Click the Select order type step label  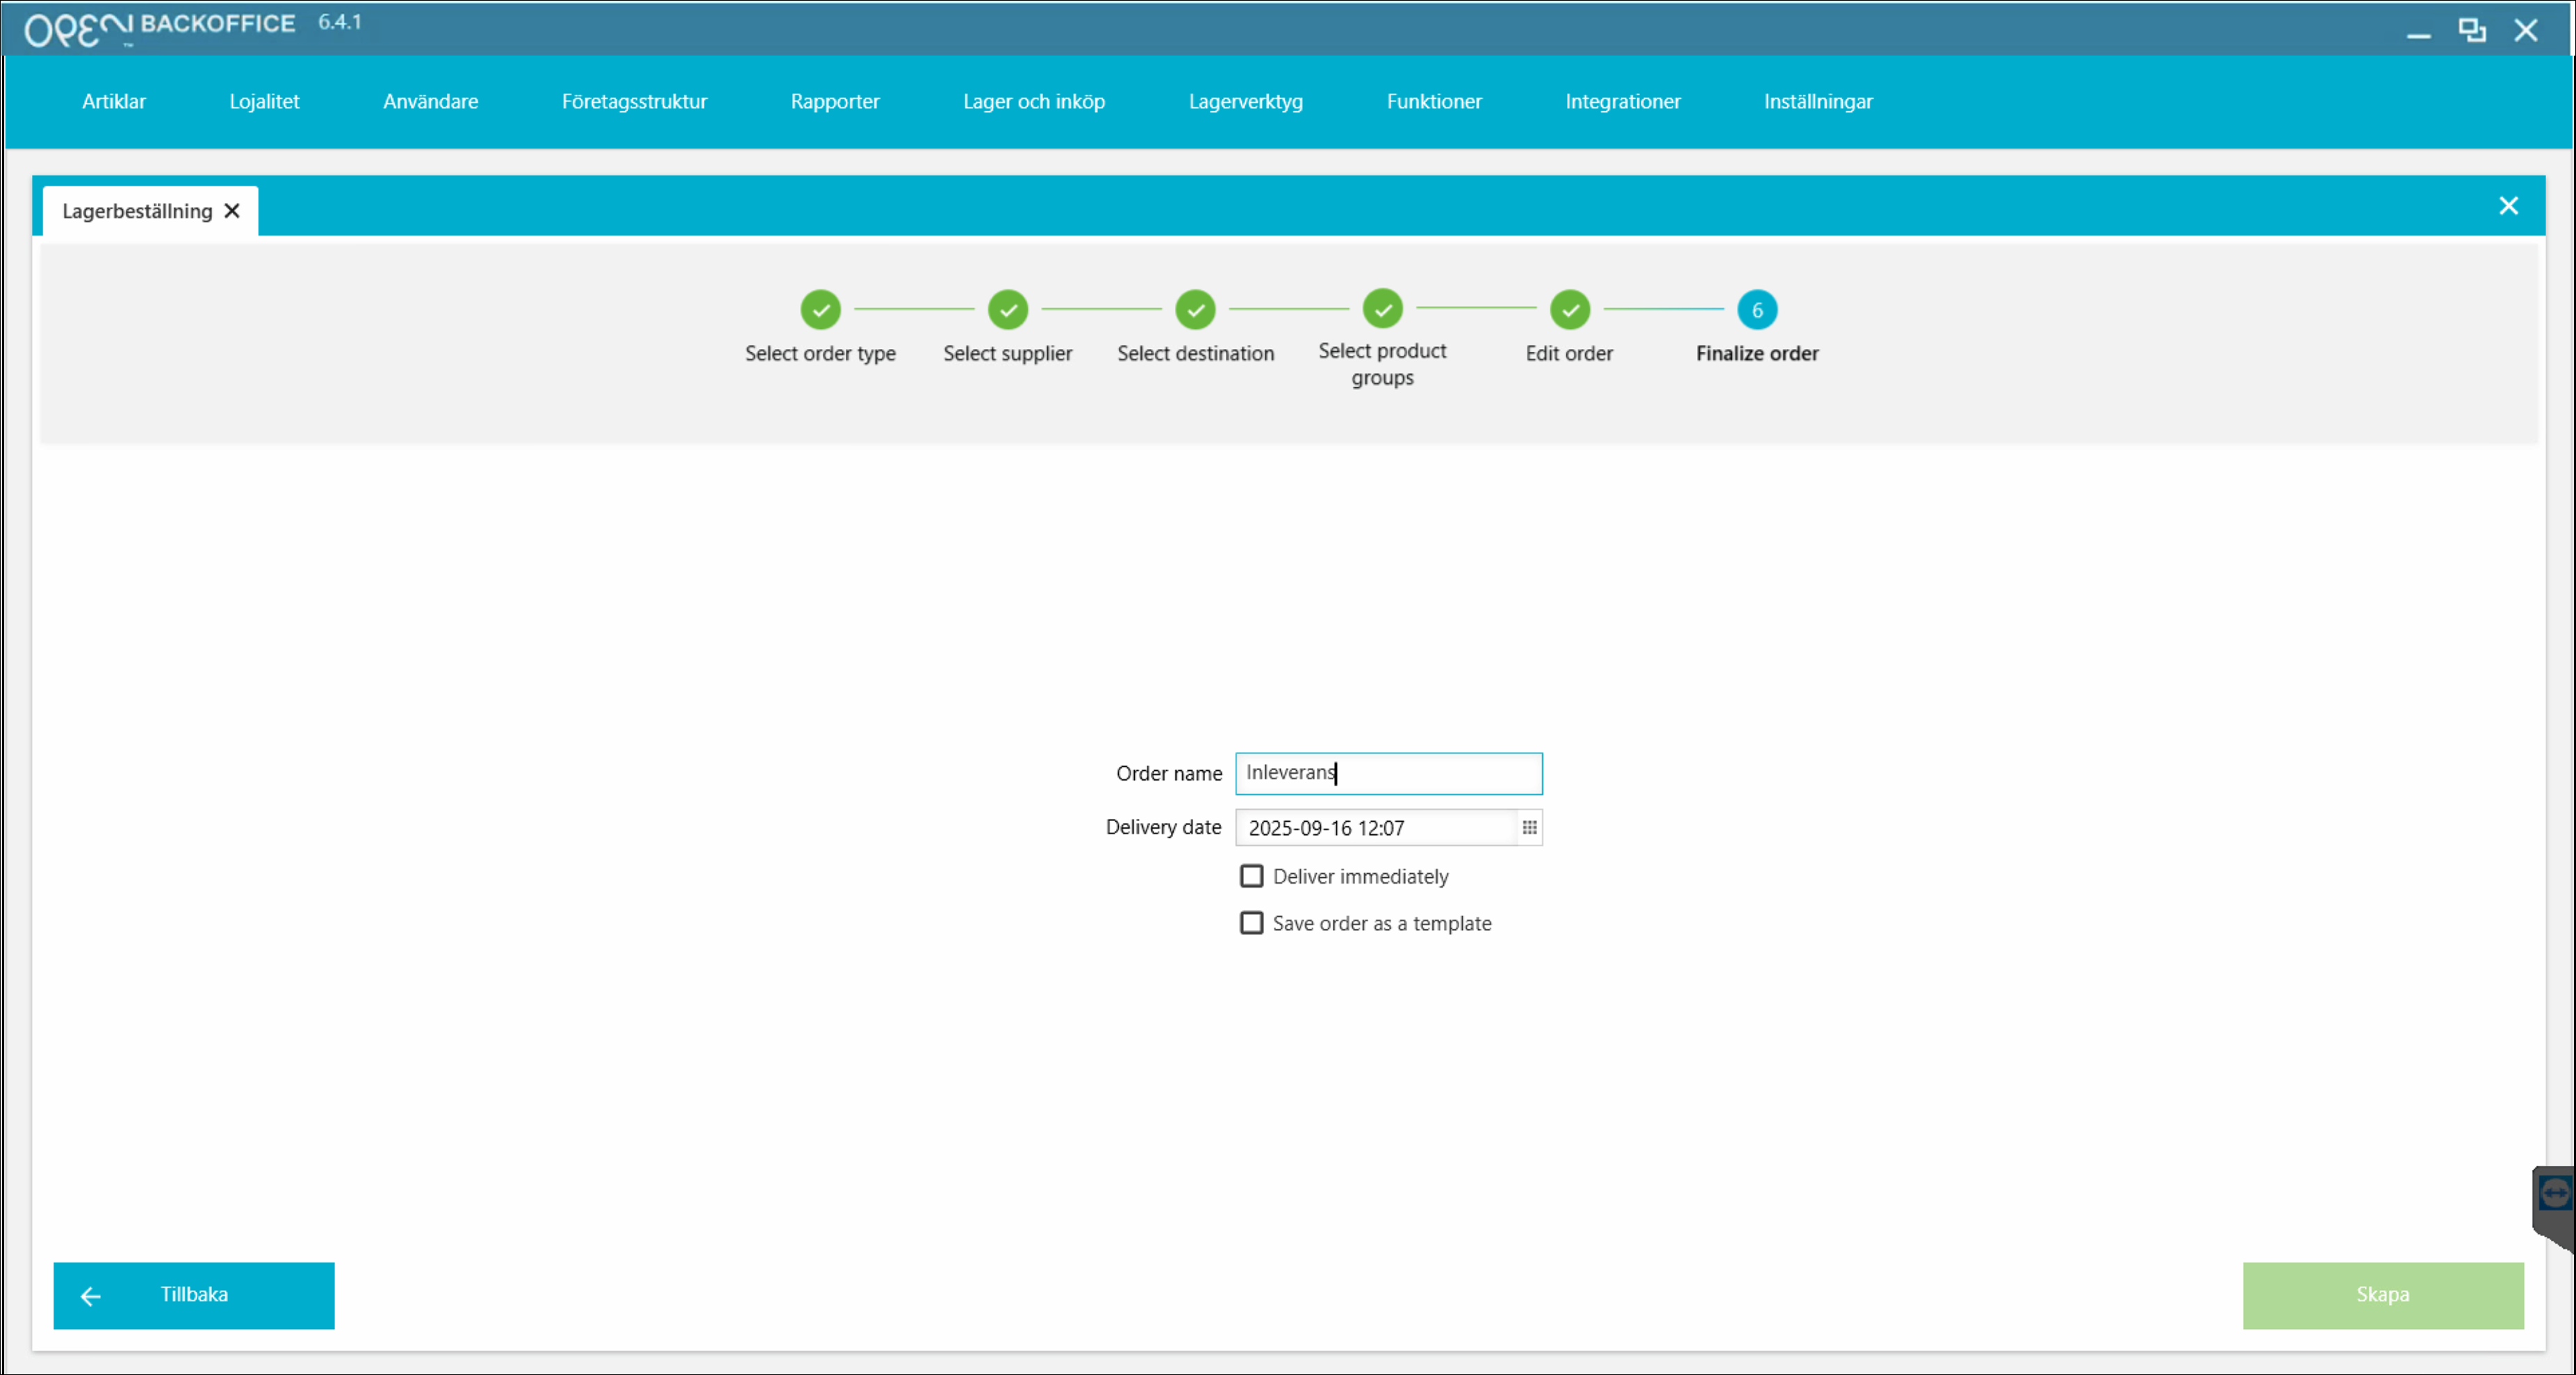click(x=820, y=353)
